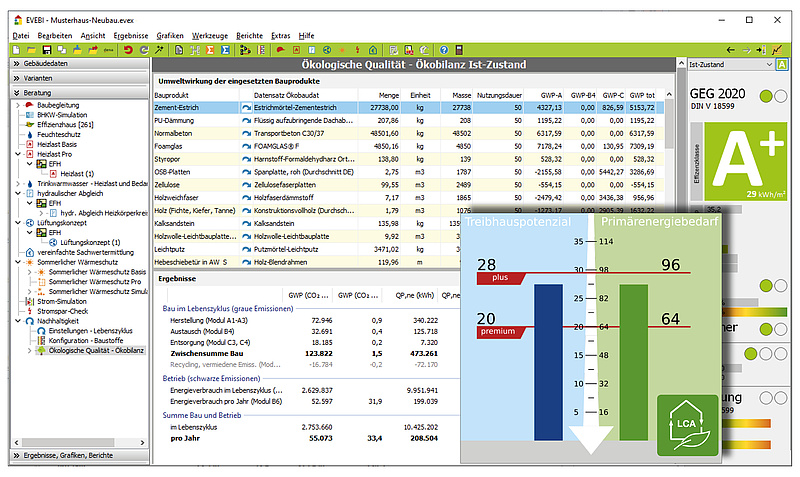This screenshot has height=477, width=800.
Task: Select the empty circle beside GEG 2020
Action: tap(781, 96)
